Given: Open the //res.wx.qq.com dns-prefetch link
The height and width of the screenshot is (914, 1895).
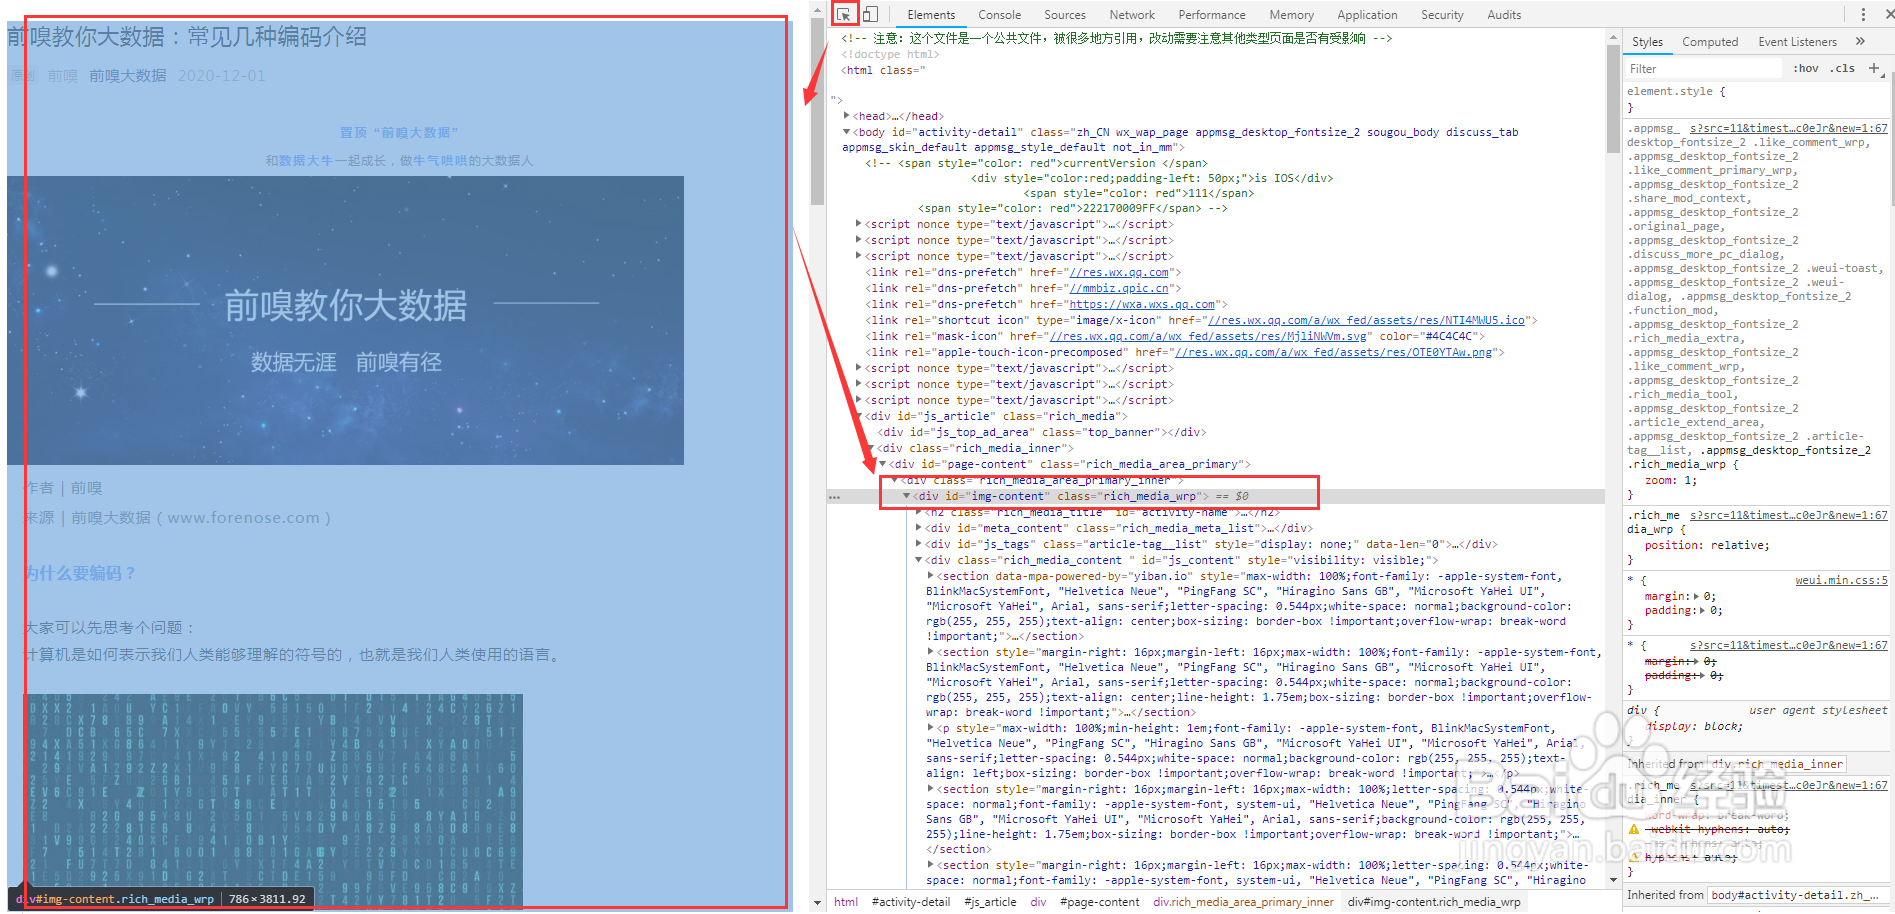Looking at the screenshot, I should tap(1120, 272).
